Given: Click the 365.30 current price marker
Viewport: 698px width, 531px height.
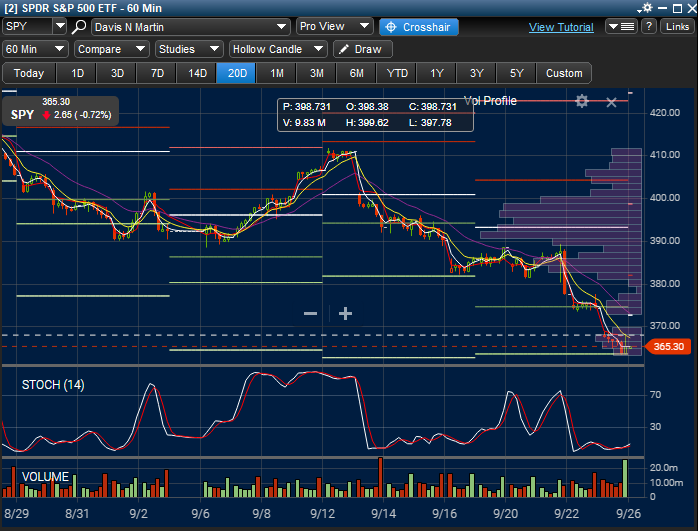Looking at the screenshot, I should [668, 346].
